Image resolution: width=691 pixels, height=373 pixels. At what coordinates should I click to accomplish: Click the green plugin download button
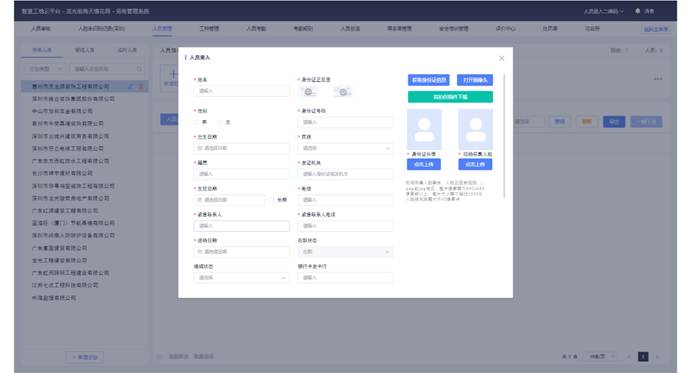pyautogui.click(x=450, y=97)
